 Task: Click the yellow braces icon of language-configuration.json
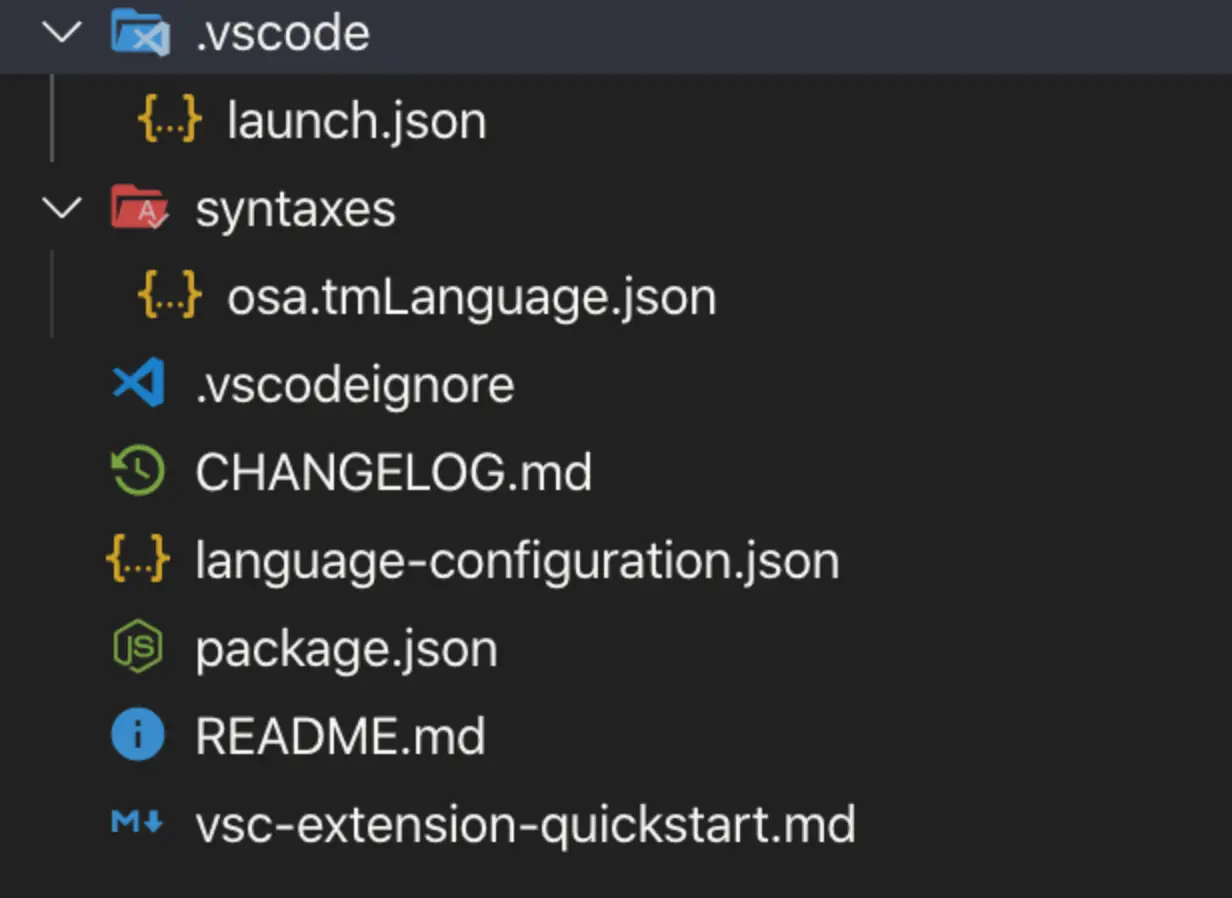(x=138, y=560)
